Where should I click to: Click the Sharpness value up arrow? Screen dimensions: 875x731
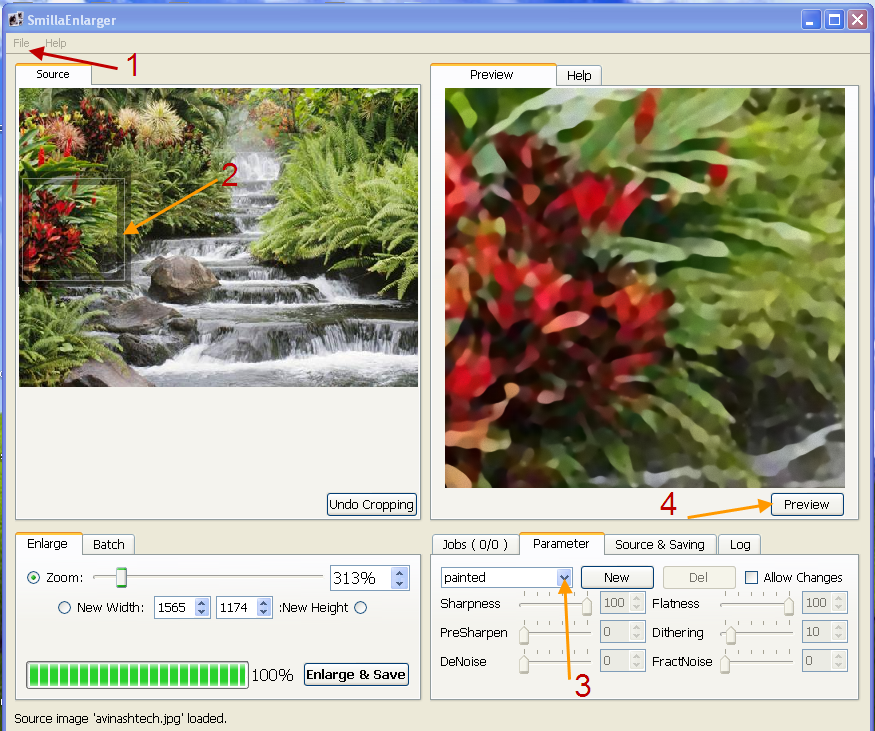[x=637, y=598]
